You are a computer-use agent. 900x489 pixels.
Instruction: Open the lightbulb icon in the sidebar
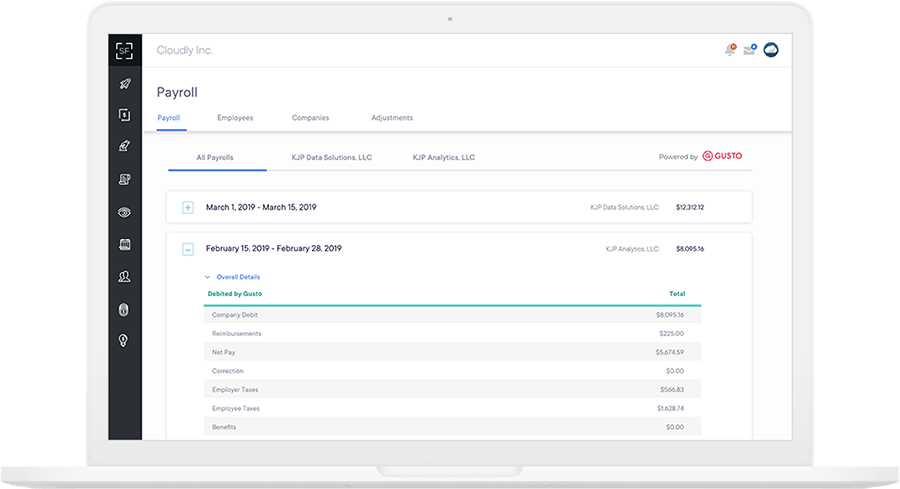(124, 341)
